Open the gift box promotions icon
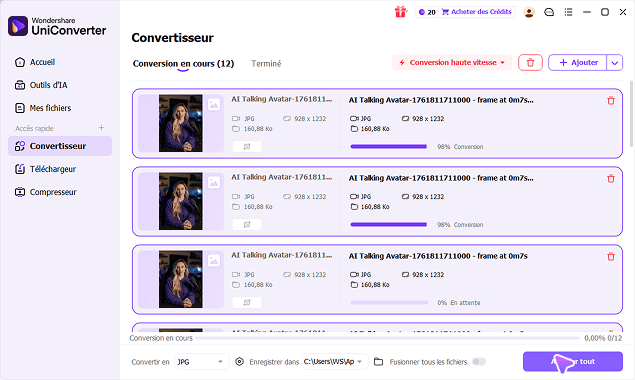 tap(401, 12)
